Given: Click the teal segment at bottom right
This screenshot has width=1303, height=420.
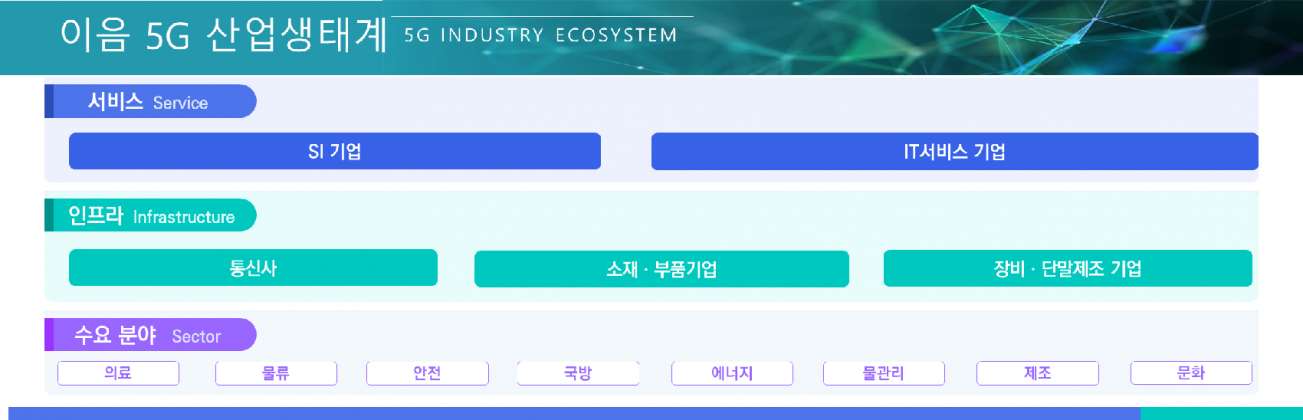Looking at the screenshot, I should coord(1221,413).
